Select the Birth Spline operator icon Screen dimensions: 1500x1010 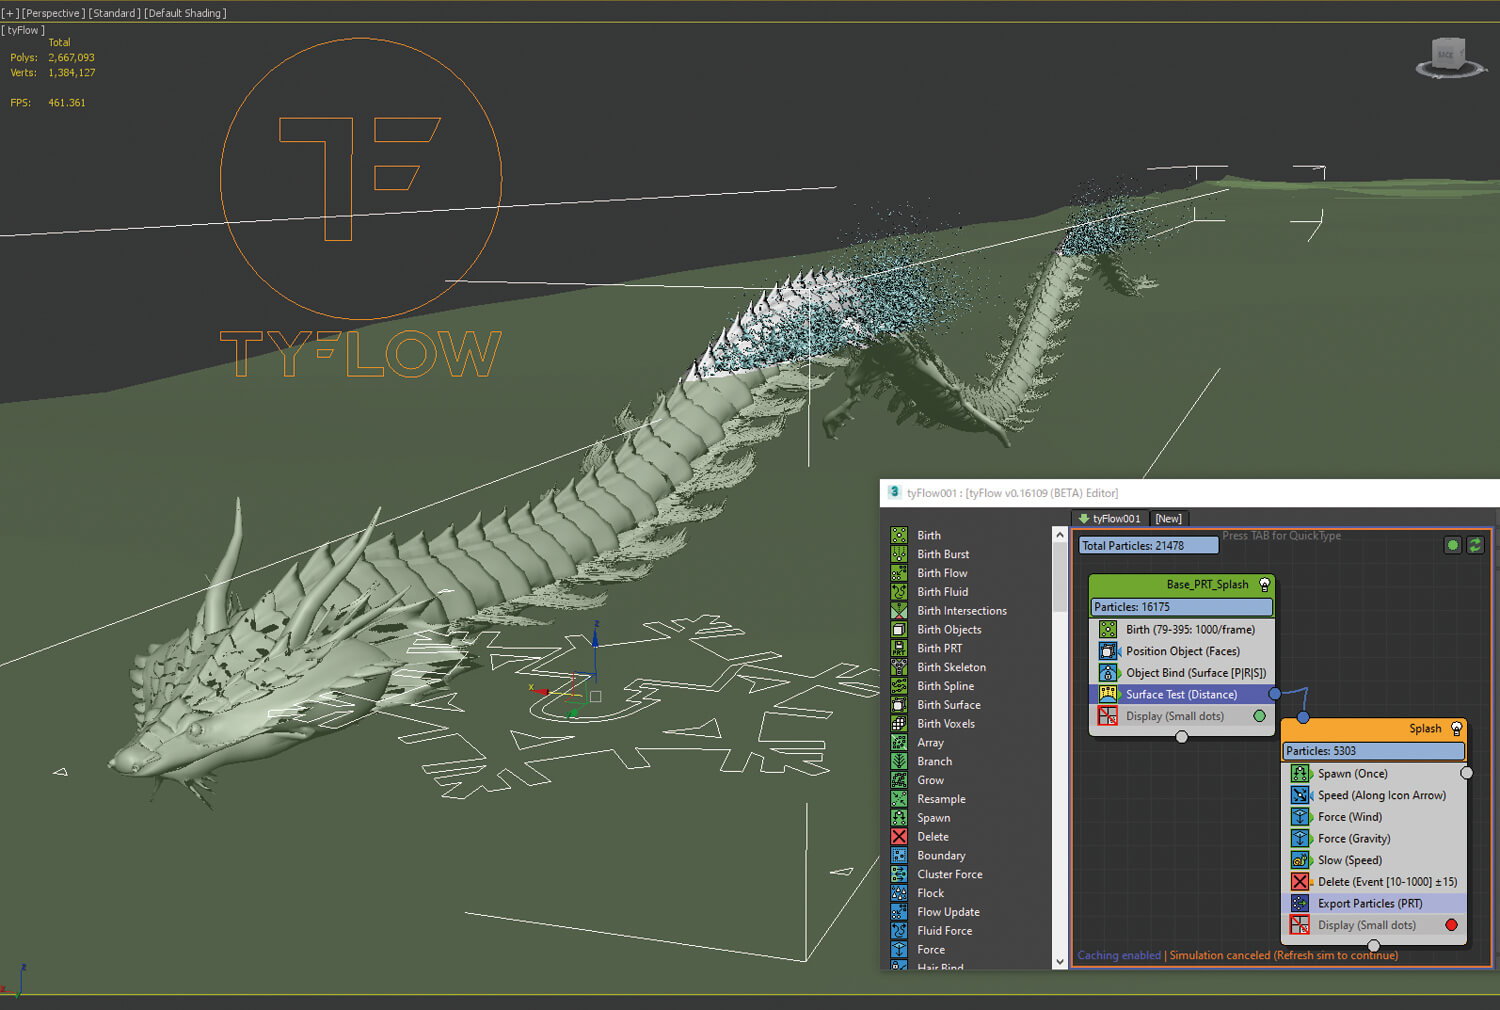click(899, 686)
